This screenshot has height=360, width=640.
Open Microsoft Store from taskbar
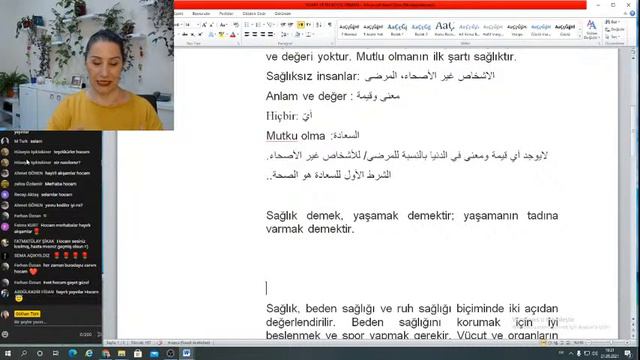click(138, 353)
